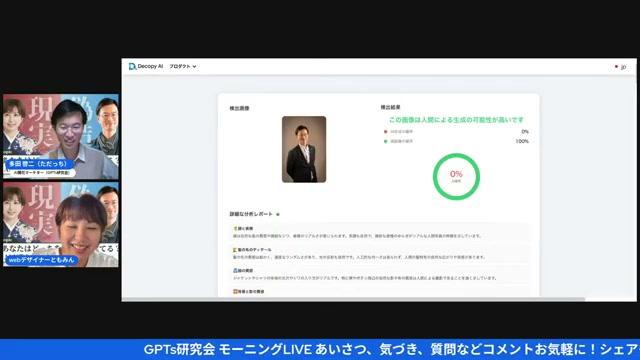Open the jp language selector
Screen dimensions: 640x360
(x=620, y=67)
